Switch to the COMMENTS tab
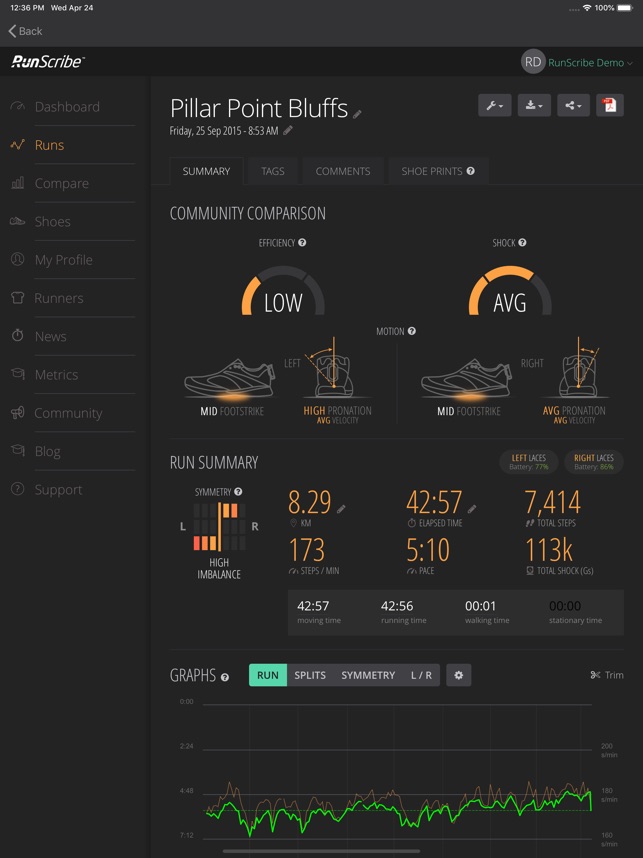643x858 pixels. (343, 171)
